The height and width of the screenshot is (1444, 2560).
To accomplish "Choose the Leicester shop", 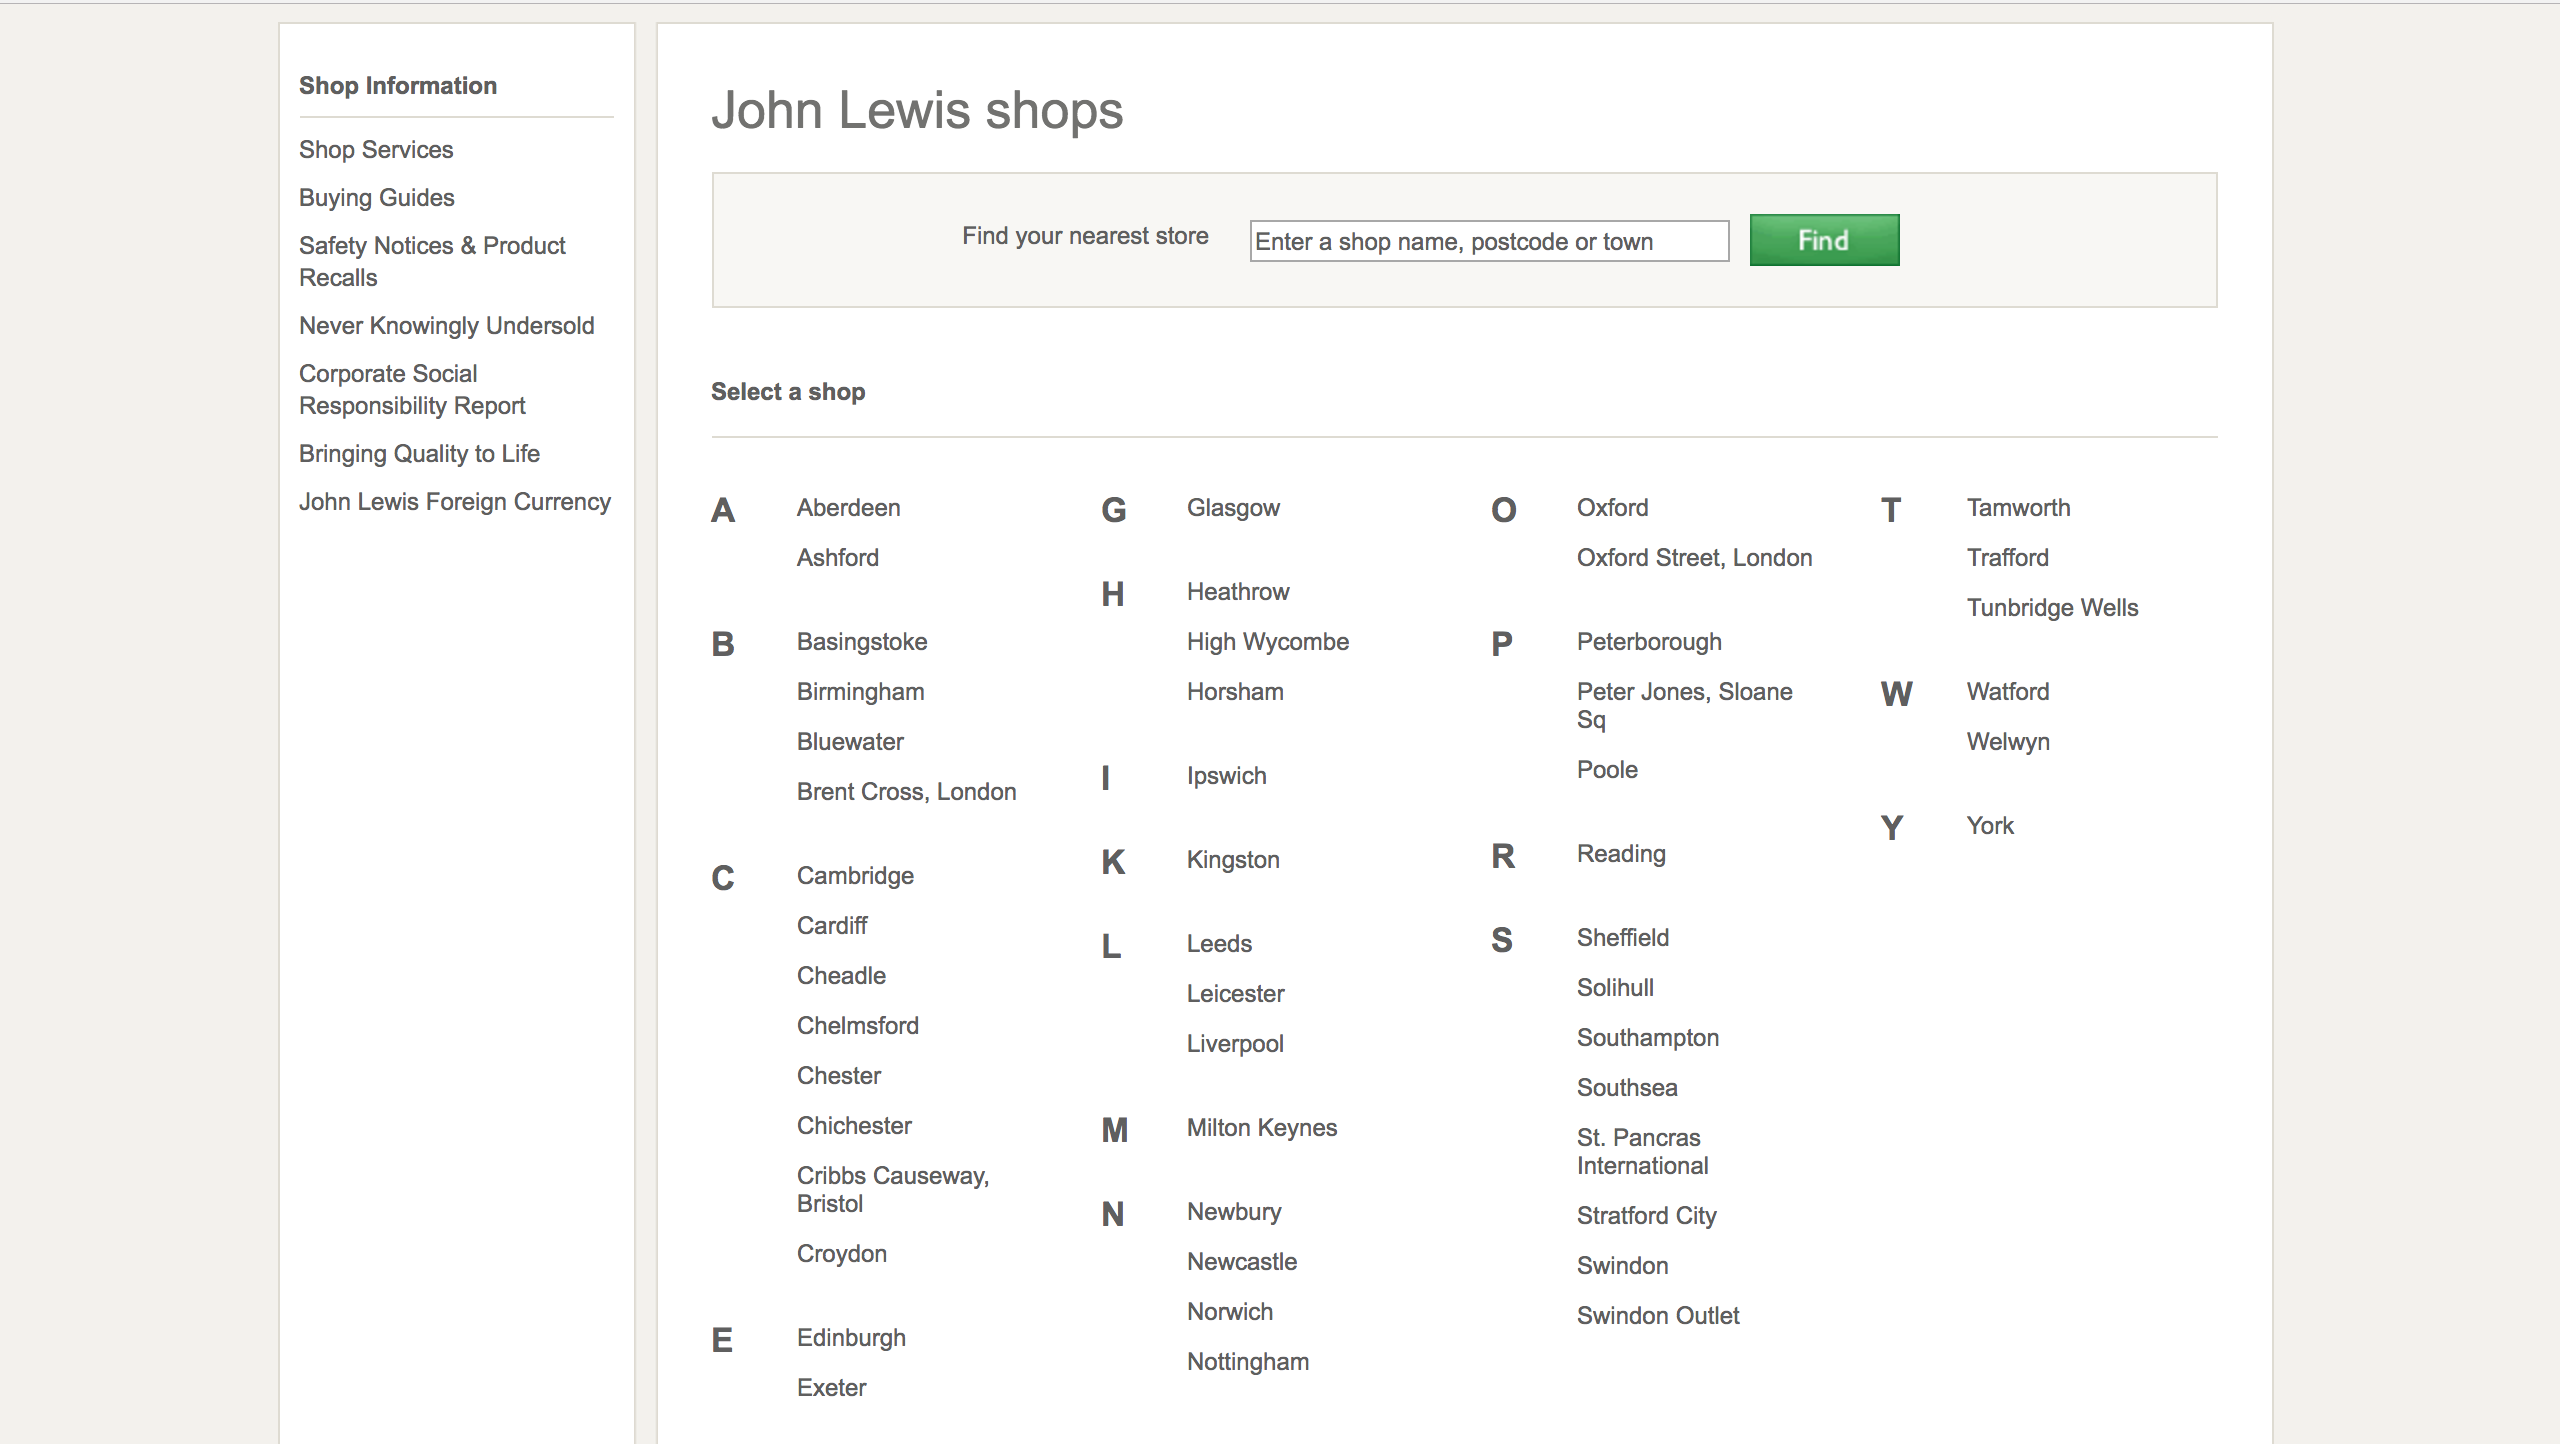I will tap(1235, 994).
